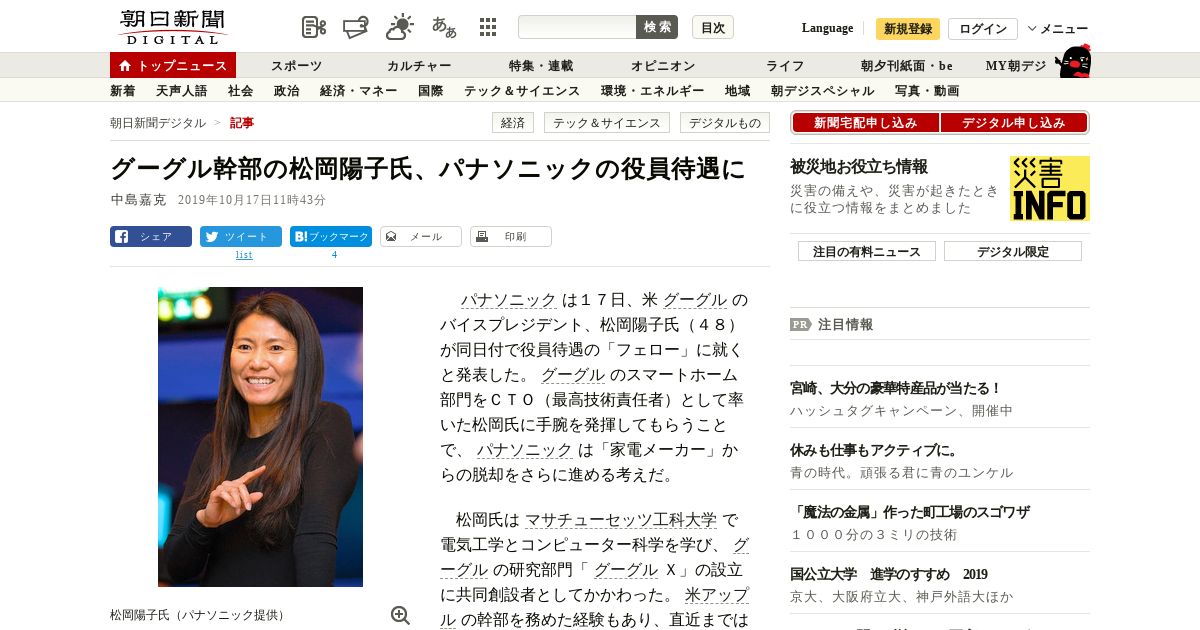Expand the メニュー dropdown

pyautogui.click(x=1058, y=29)
